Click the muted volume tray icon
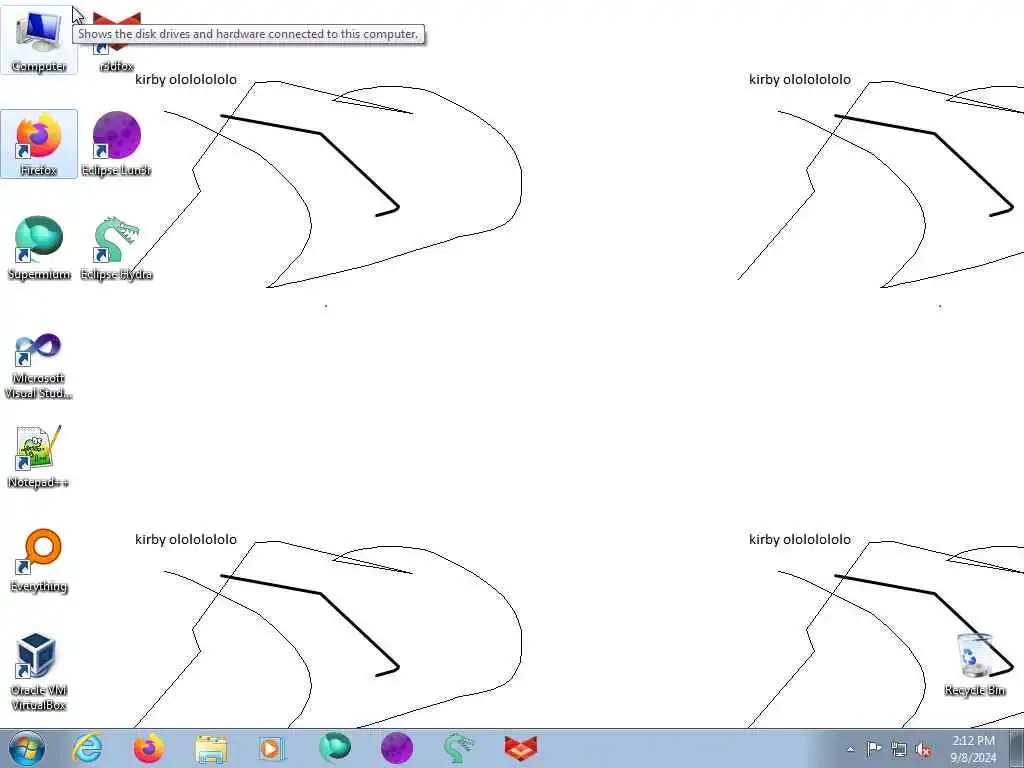The height and width of the screenshot is (768, 1024). [x=923, y=749]
